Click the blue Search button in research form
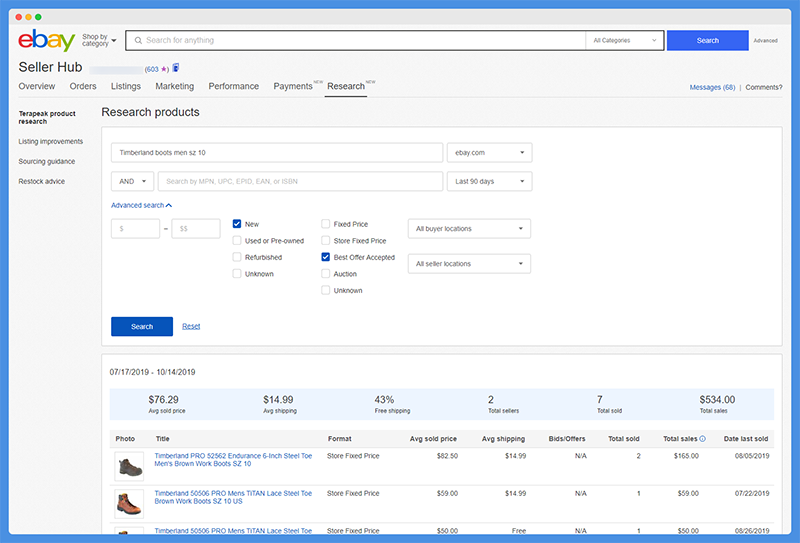The width and height of the screenshot is (800, 543). click(x=142, y=327)
